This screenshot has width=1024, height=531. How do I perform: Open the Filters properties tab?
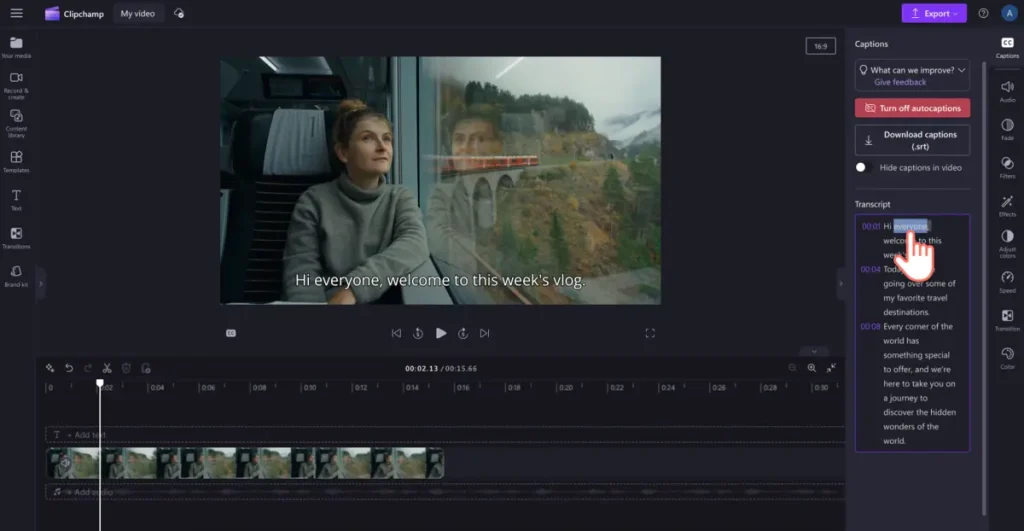coord(1007,167)
